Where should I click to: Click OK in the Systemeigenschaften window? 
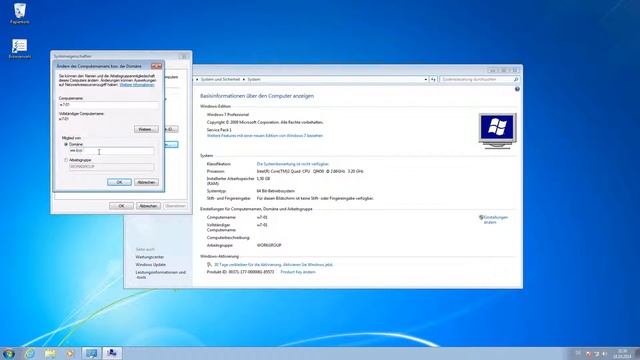121,206
